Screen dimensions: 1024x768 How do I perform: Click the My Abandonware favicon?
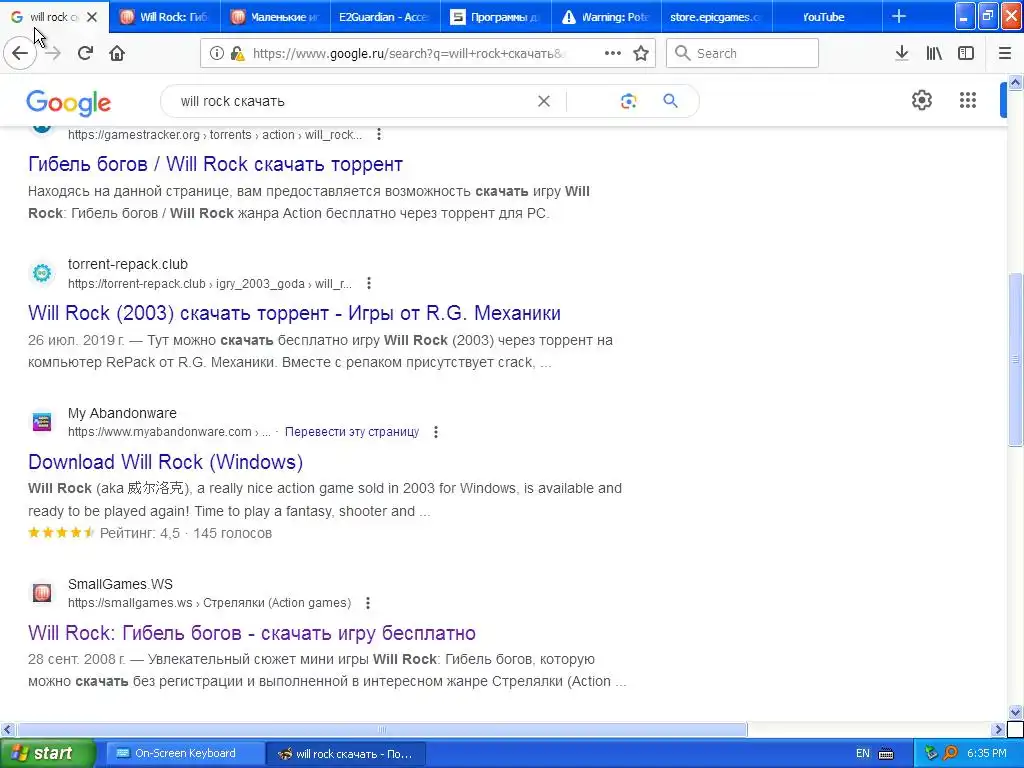pos(42,422)
